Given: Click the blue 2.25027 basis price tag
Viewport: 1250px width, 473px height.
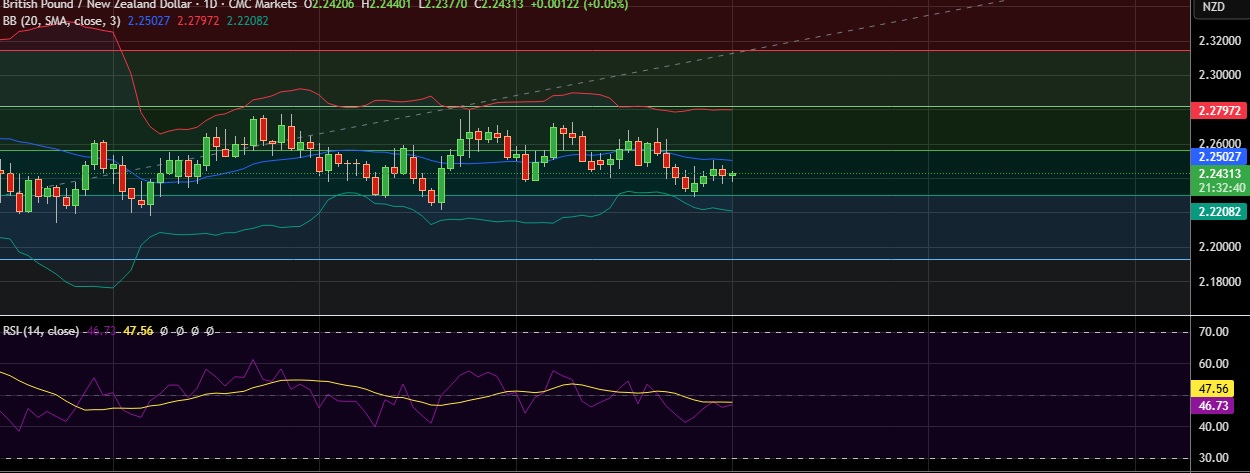Looking at the screenshot, I should (x=1218, y=157).
